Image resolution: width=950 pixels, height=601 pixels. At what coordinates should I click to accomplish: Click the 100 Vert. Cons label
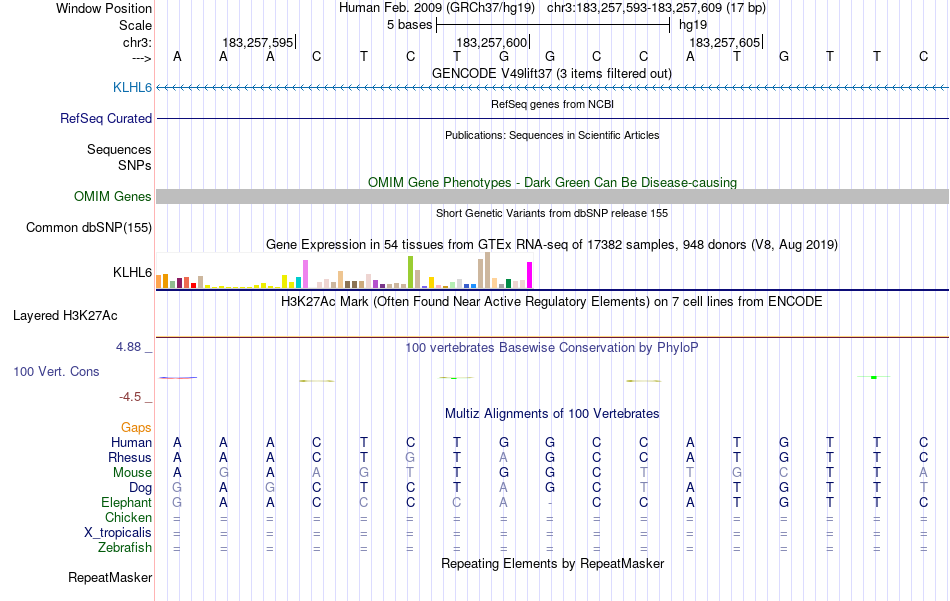[56, 371]
